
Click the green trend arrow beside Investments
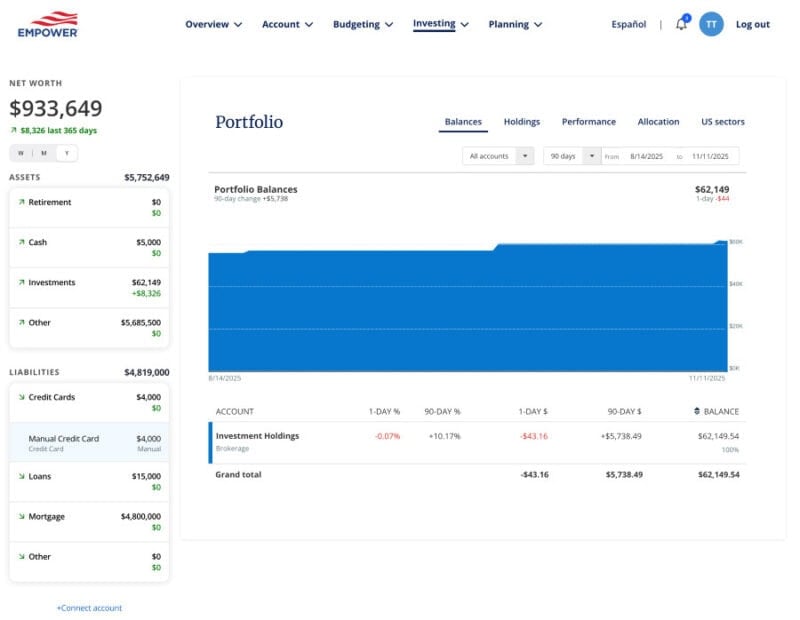21,283
